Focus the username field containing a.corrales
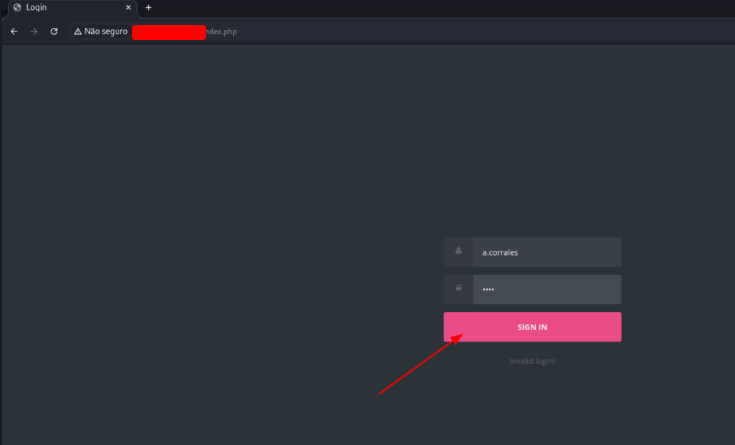This screenshot has height=445, width=735. (546, 252)
